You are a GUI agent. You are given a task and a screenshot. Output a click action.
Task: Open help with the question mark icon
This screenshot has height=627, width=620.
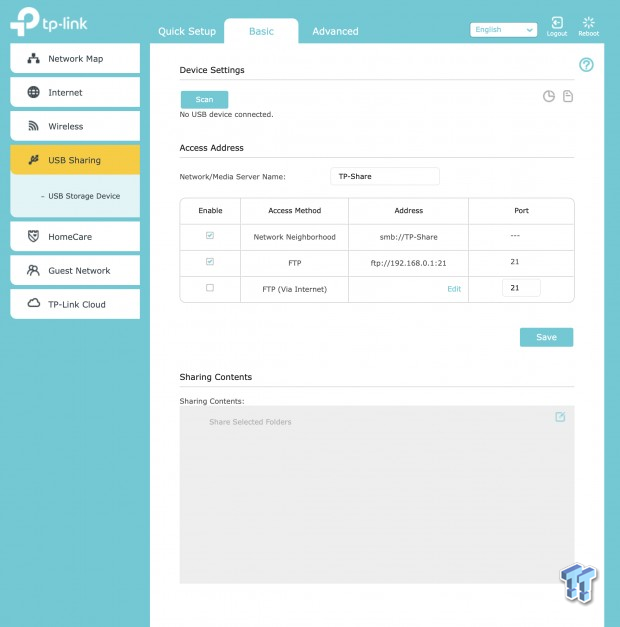click(x=586, y=65)
